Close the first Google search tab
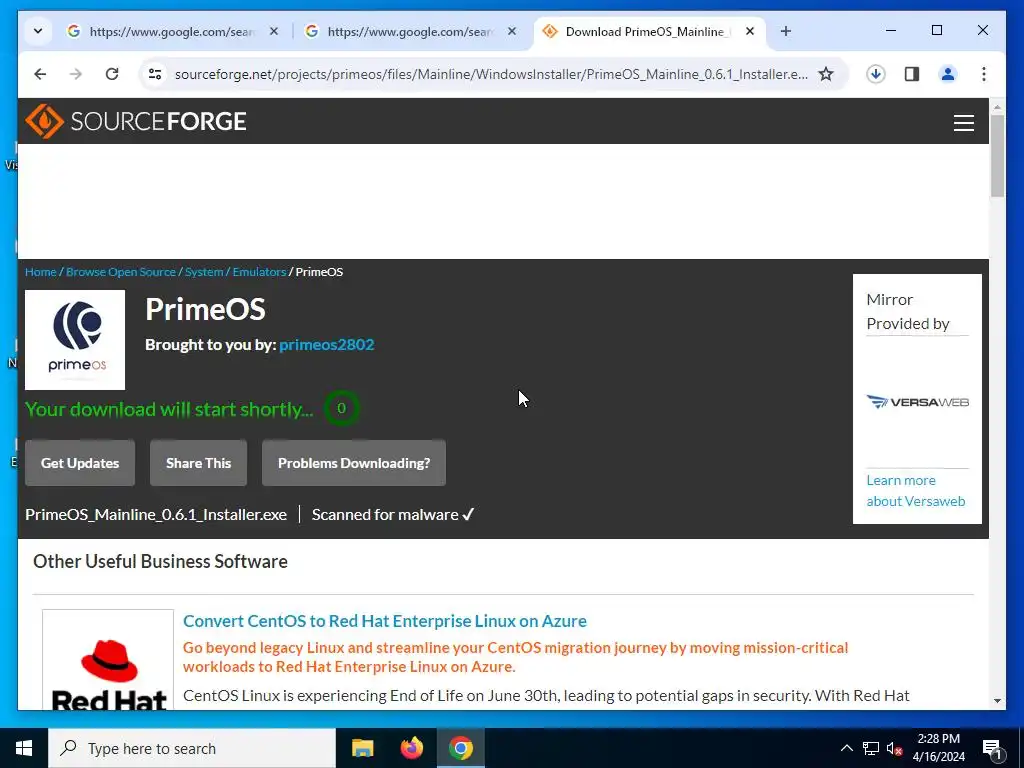Viewport: 1024px width, 768px height. coord(274,31)
